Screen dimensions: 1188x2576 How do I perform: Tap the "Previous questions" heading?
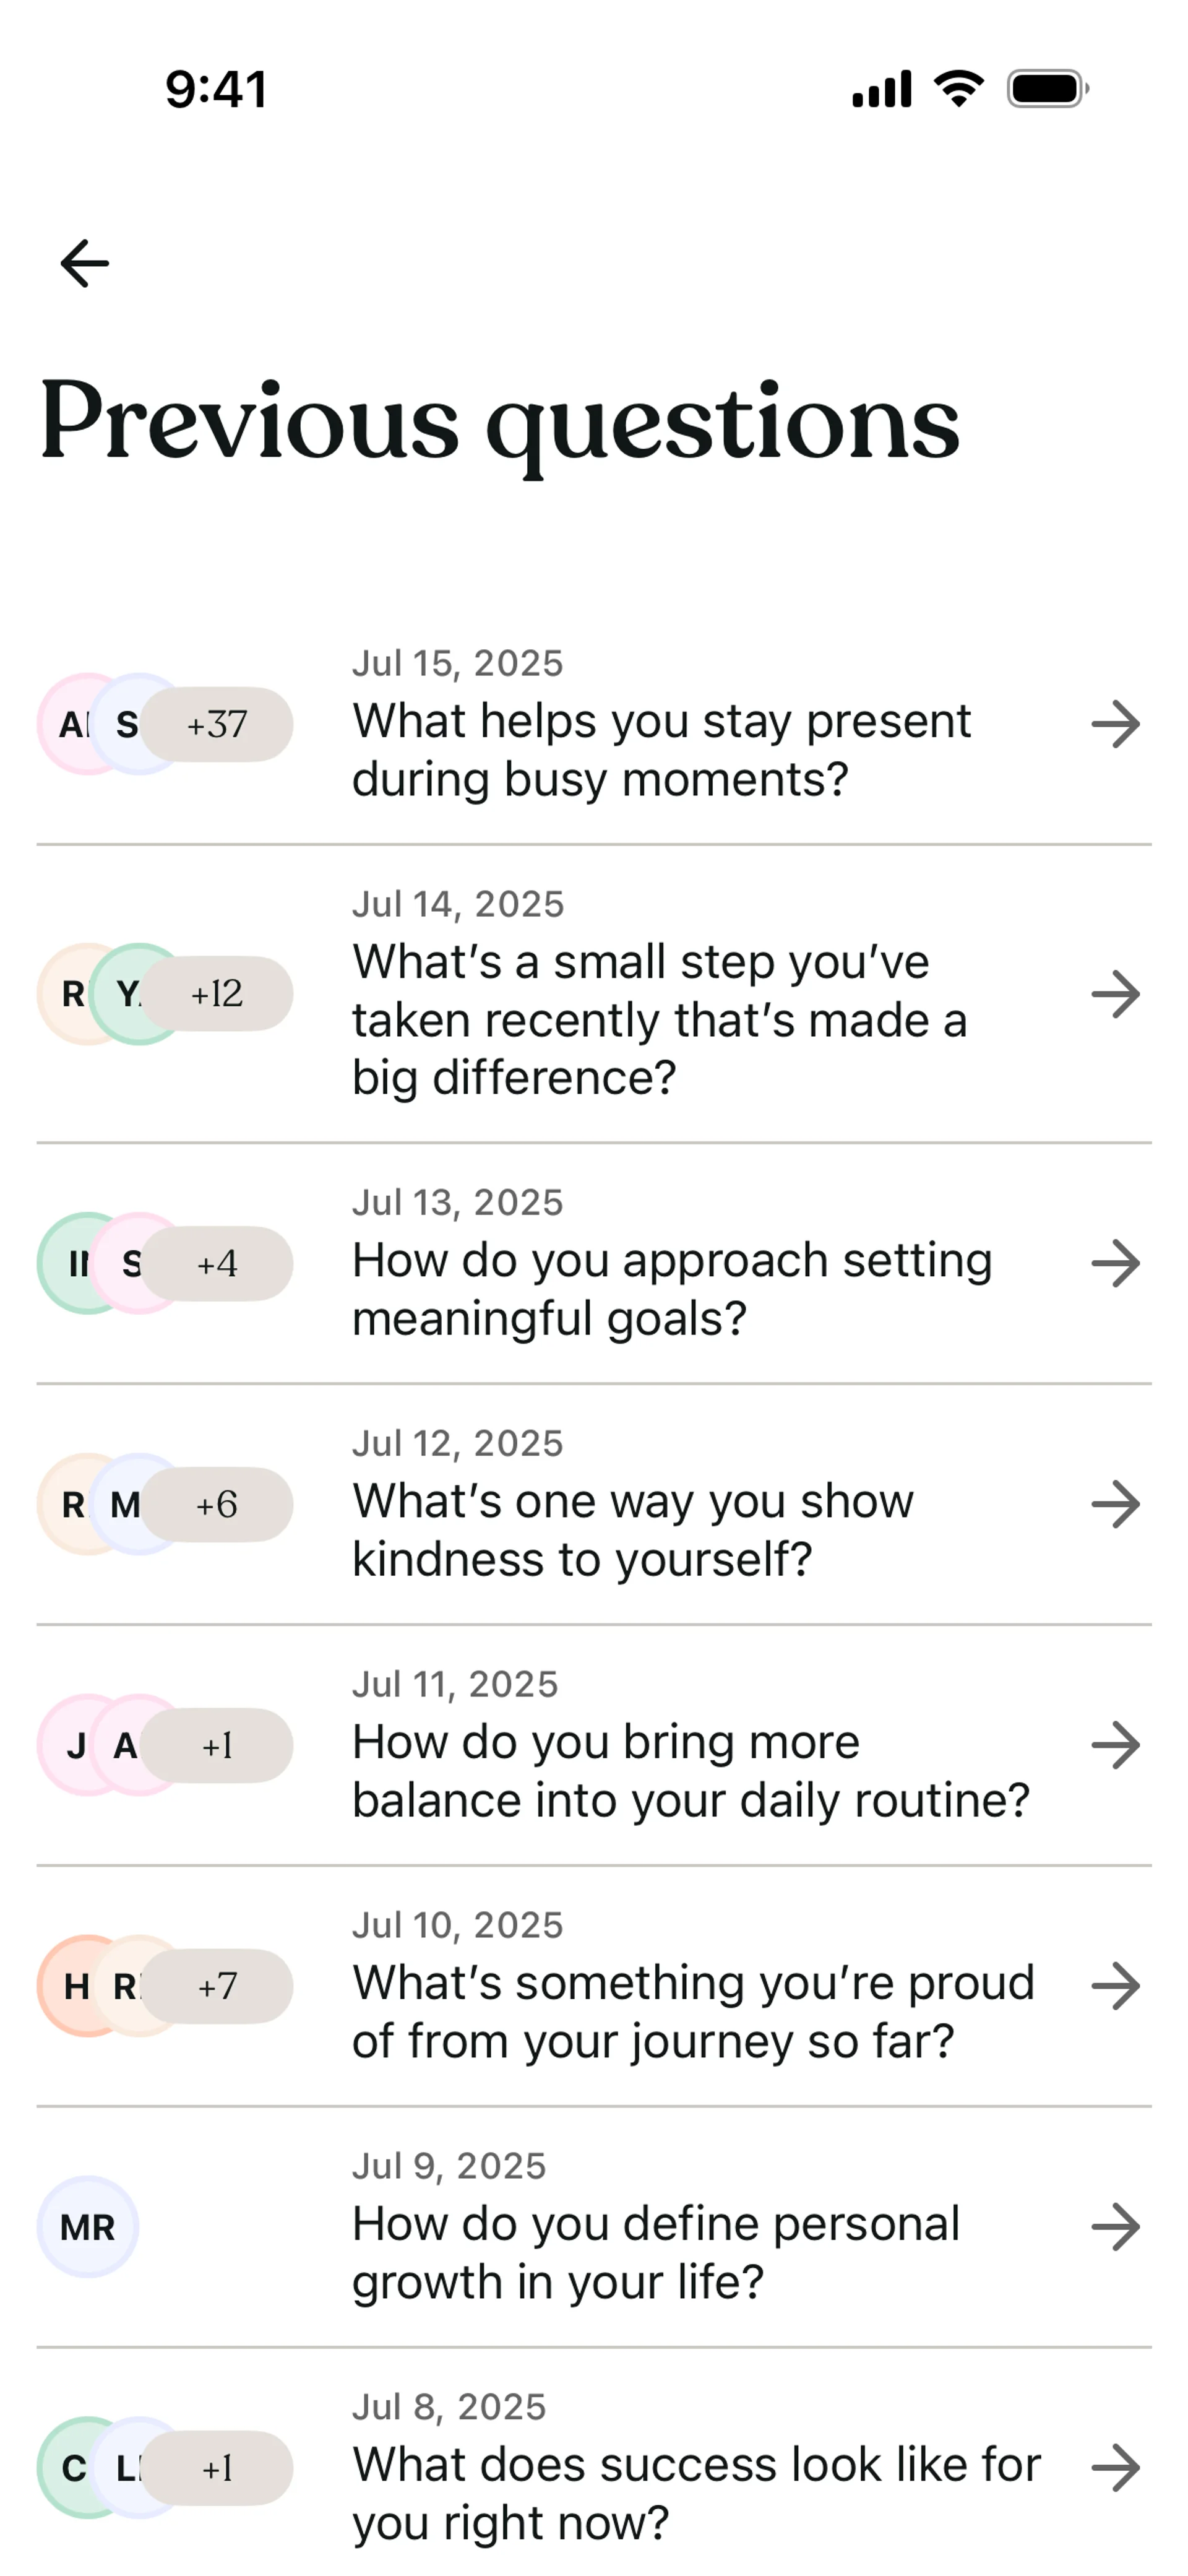500,422
